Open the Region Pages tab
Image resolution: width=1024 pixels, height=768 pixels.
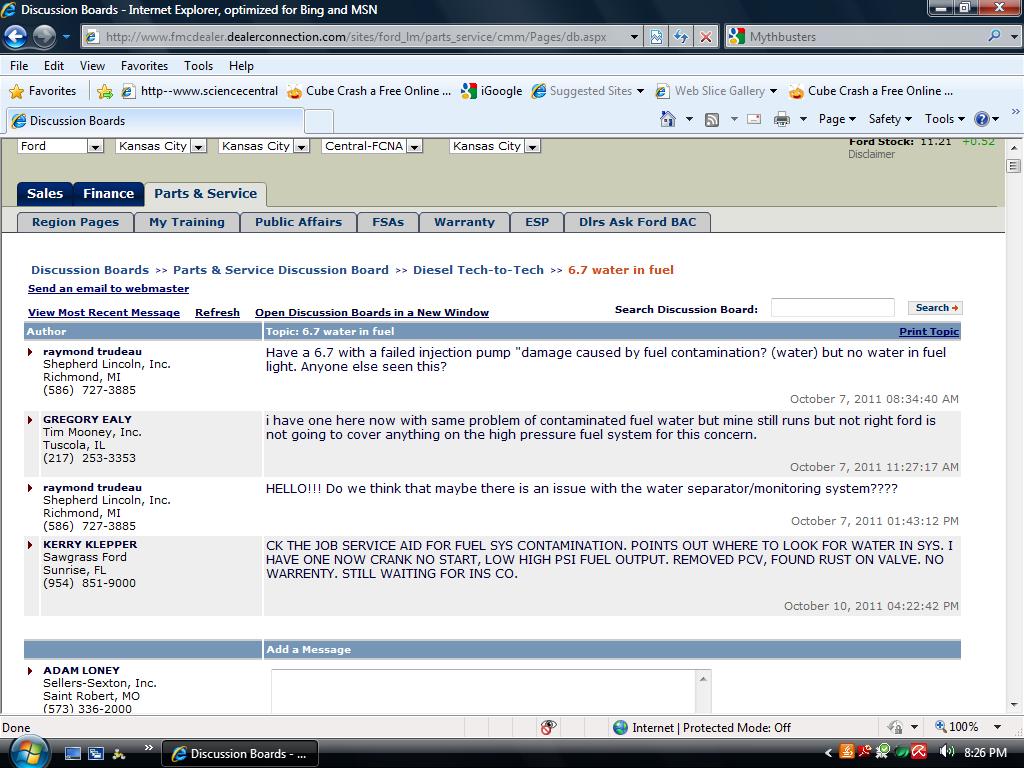[76, 222]
